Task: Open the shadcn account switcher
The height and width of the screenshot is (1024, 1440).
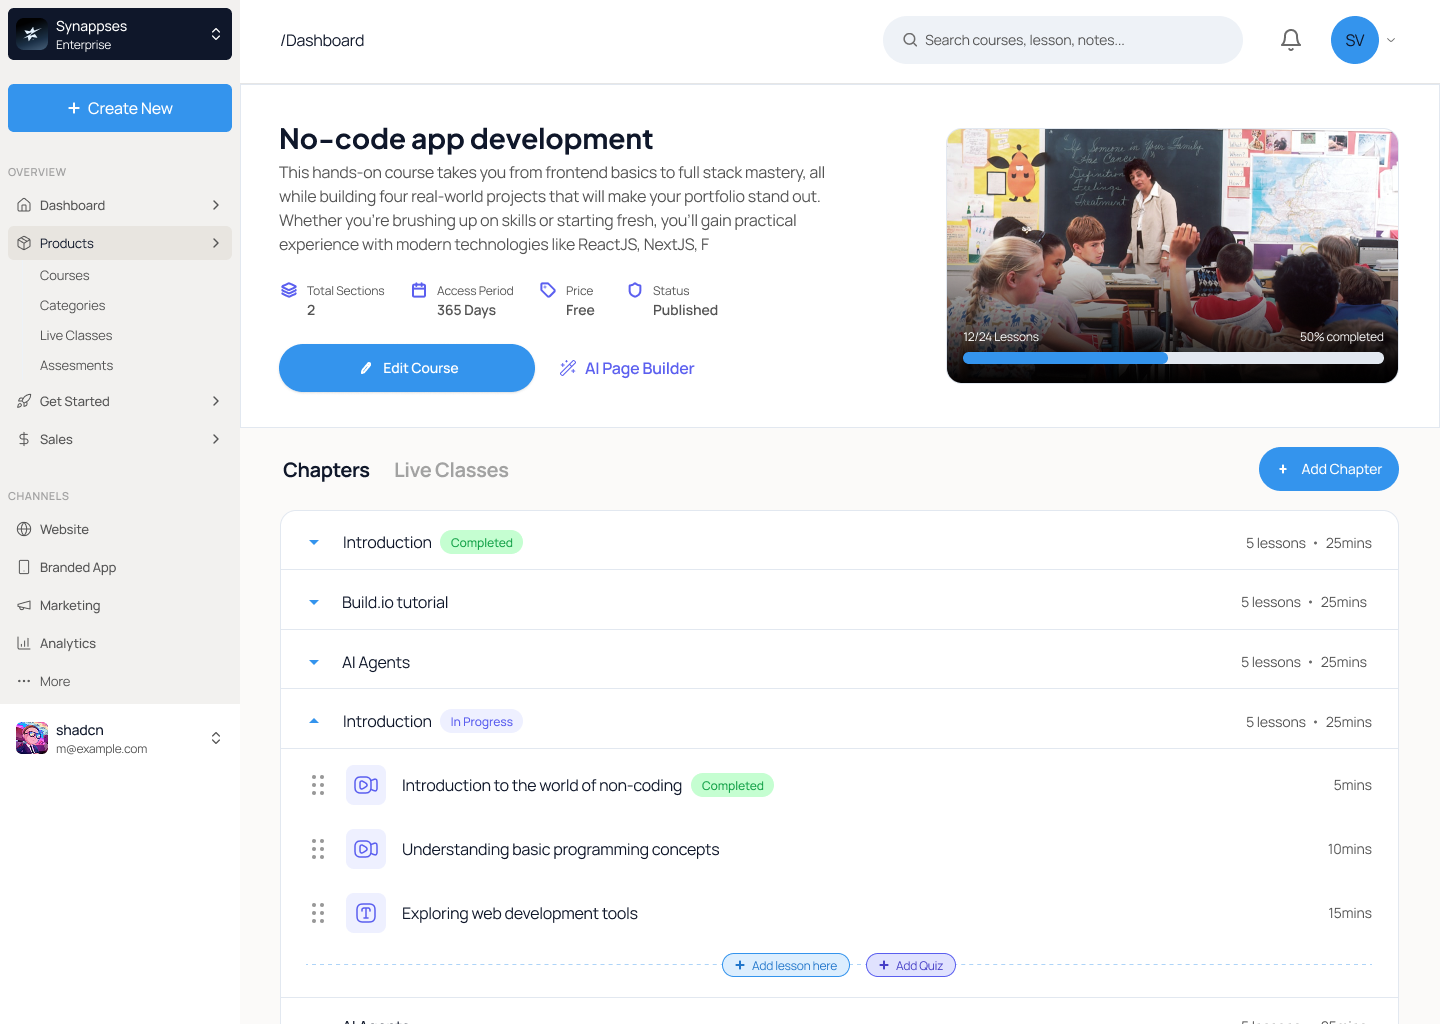Action: tap(216, 738)
